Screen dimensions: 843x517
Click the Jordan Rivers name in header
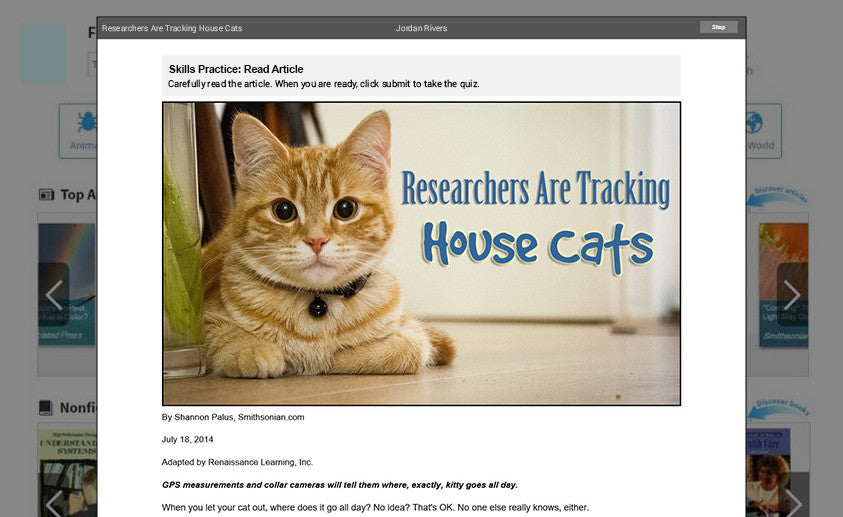coord(421,28)
